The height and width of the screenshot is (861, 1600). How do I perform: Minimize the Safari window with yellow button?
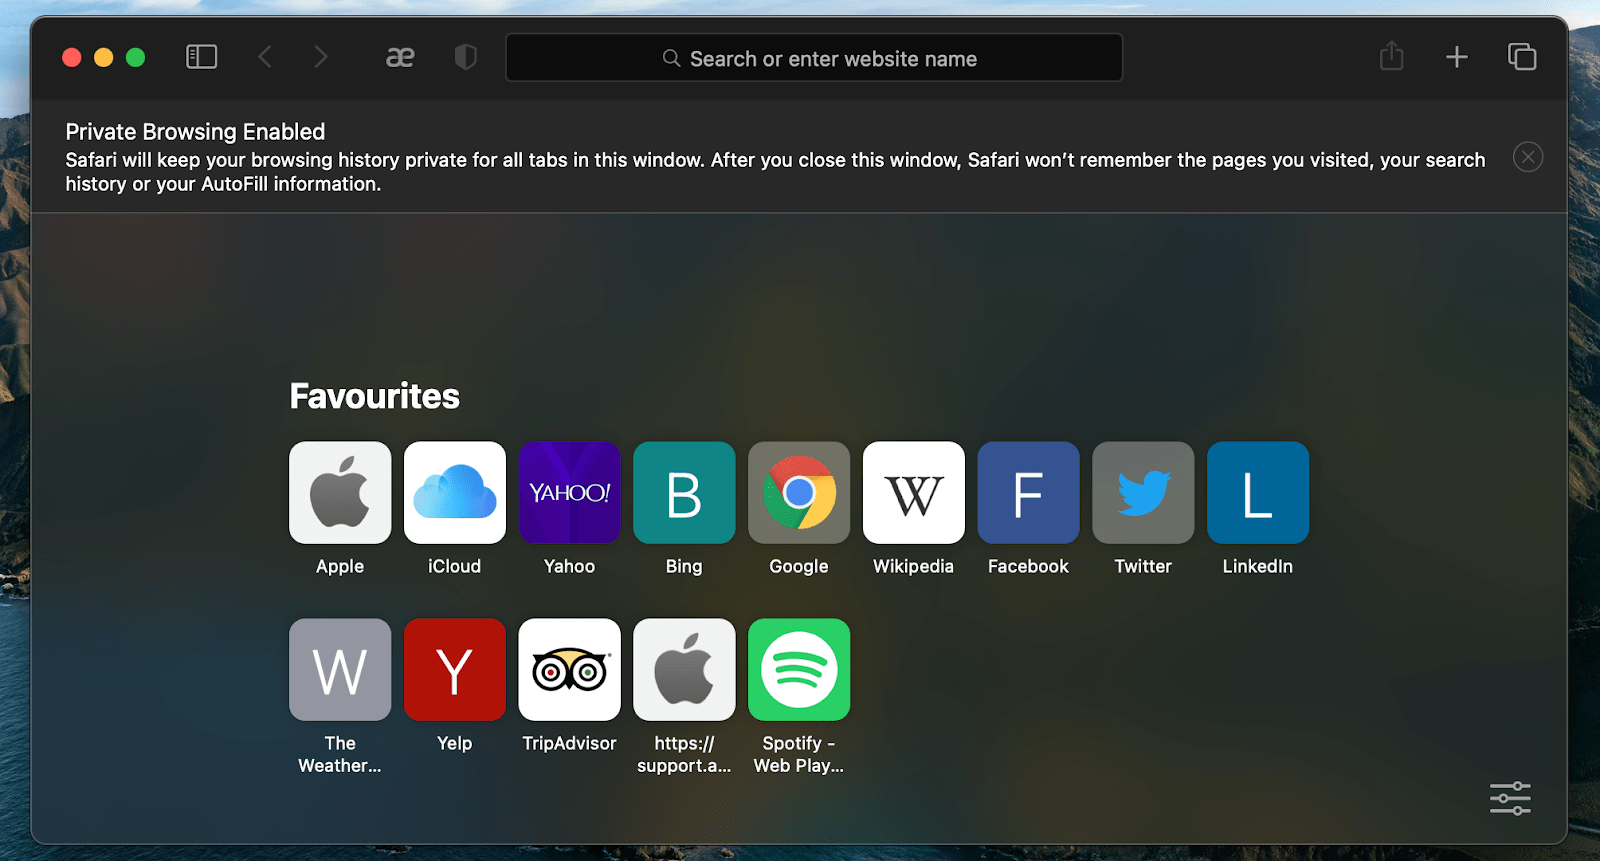(103, 57)
